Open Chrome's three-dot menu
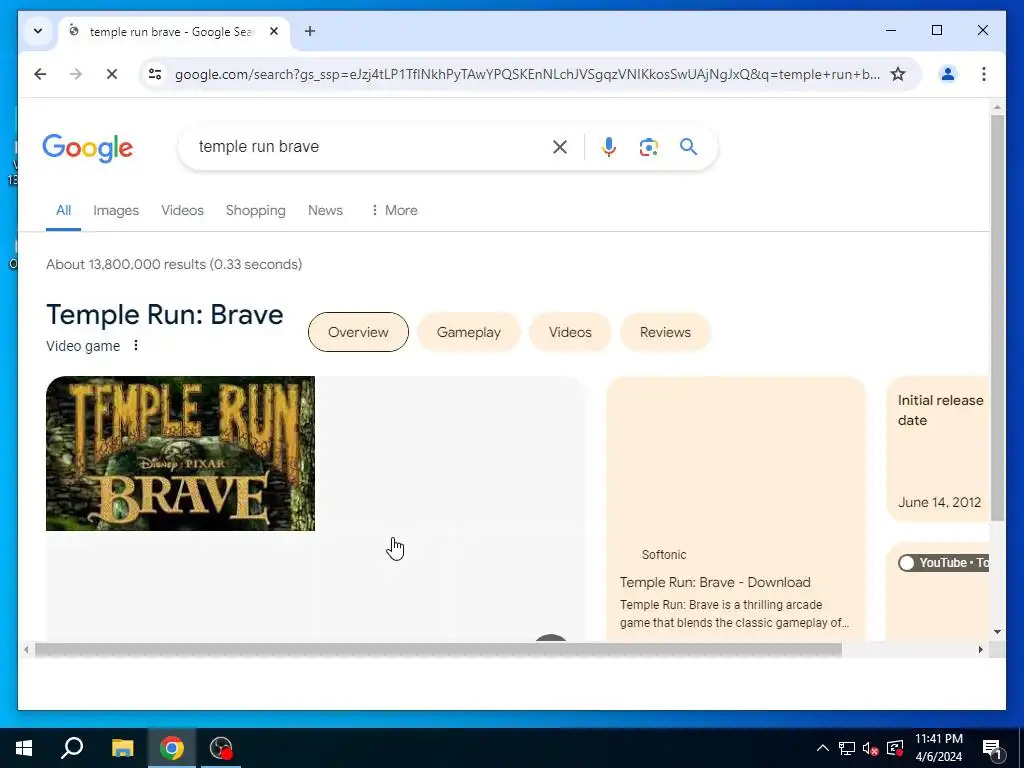The width and height of the screenshot is (1024, 768). point(984,74)
